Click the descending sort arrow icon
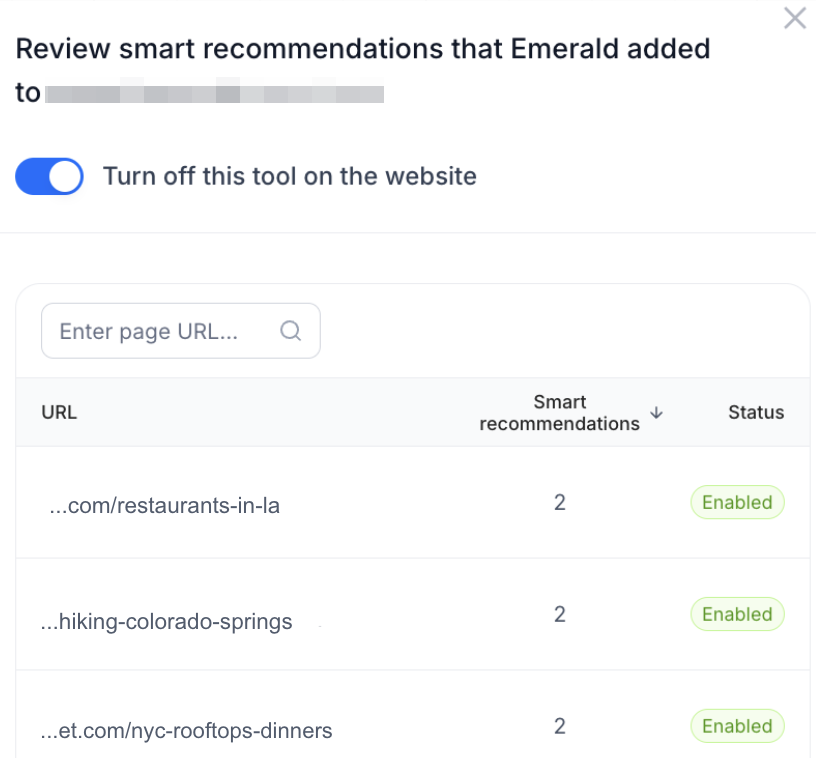 click(657, 412)
